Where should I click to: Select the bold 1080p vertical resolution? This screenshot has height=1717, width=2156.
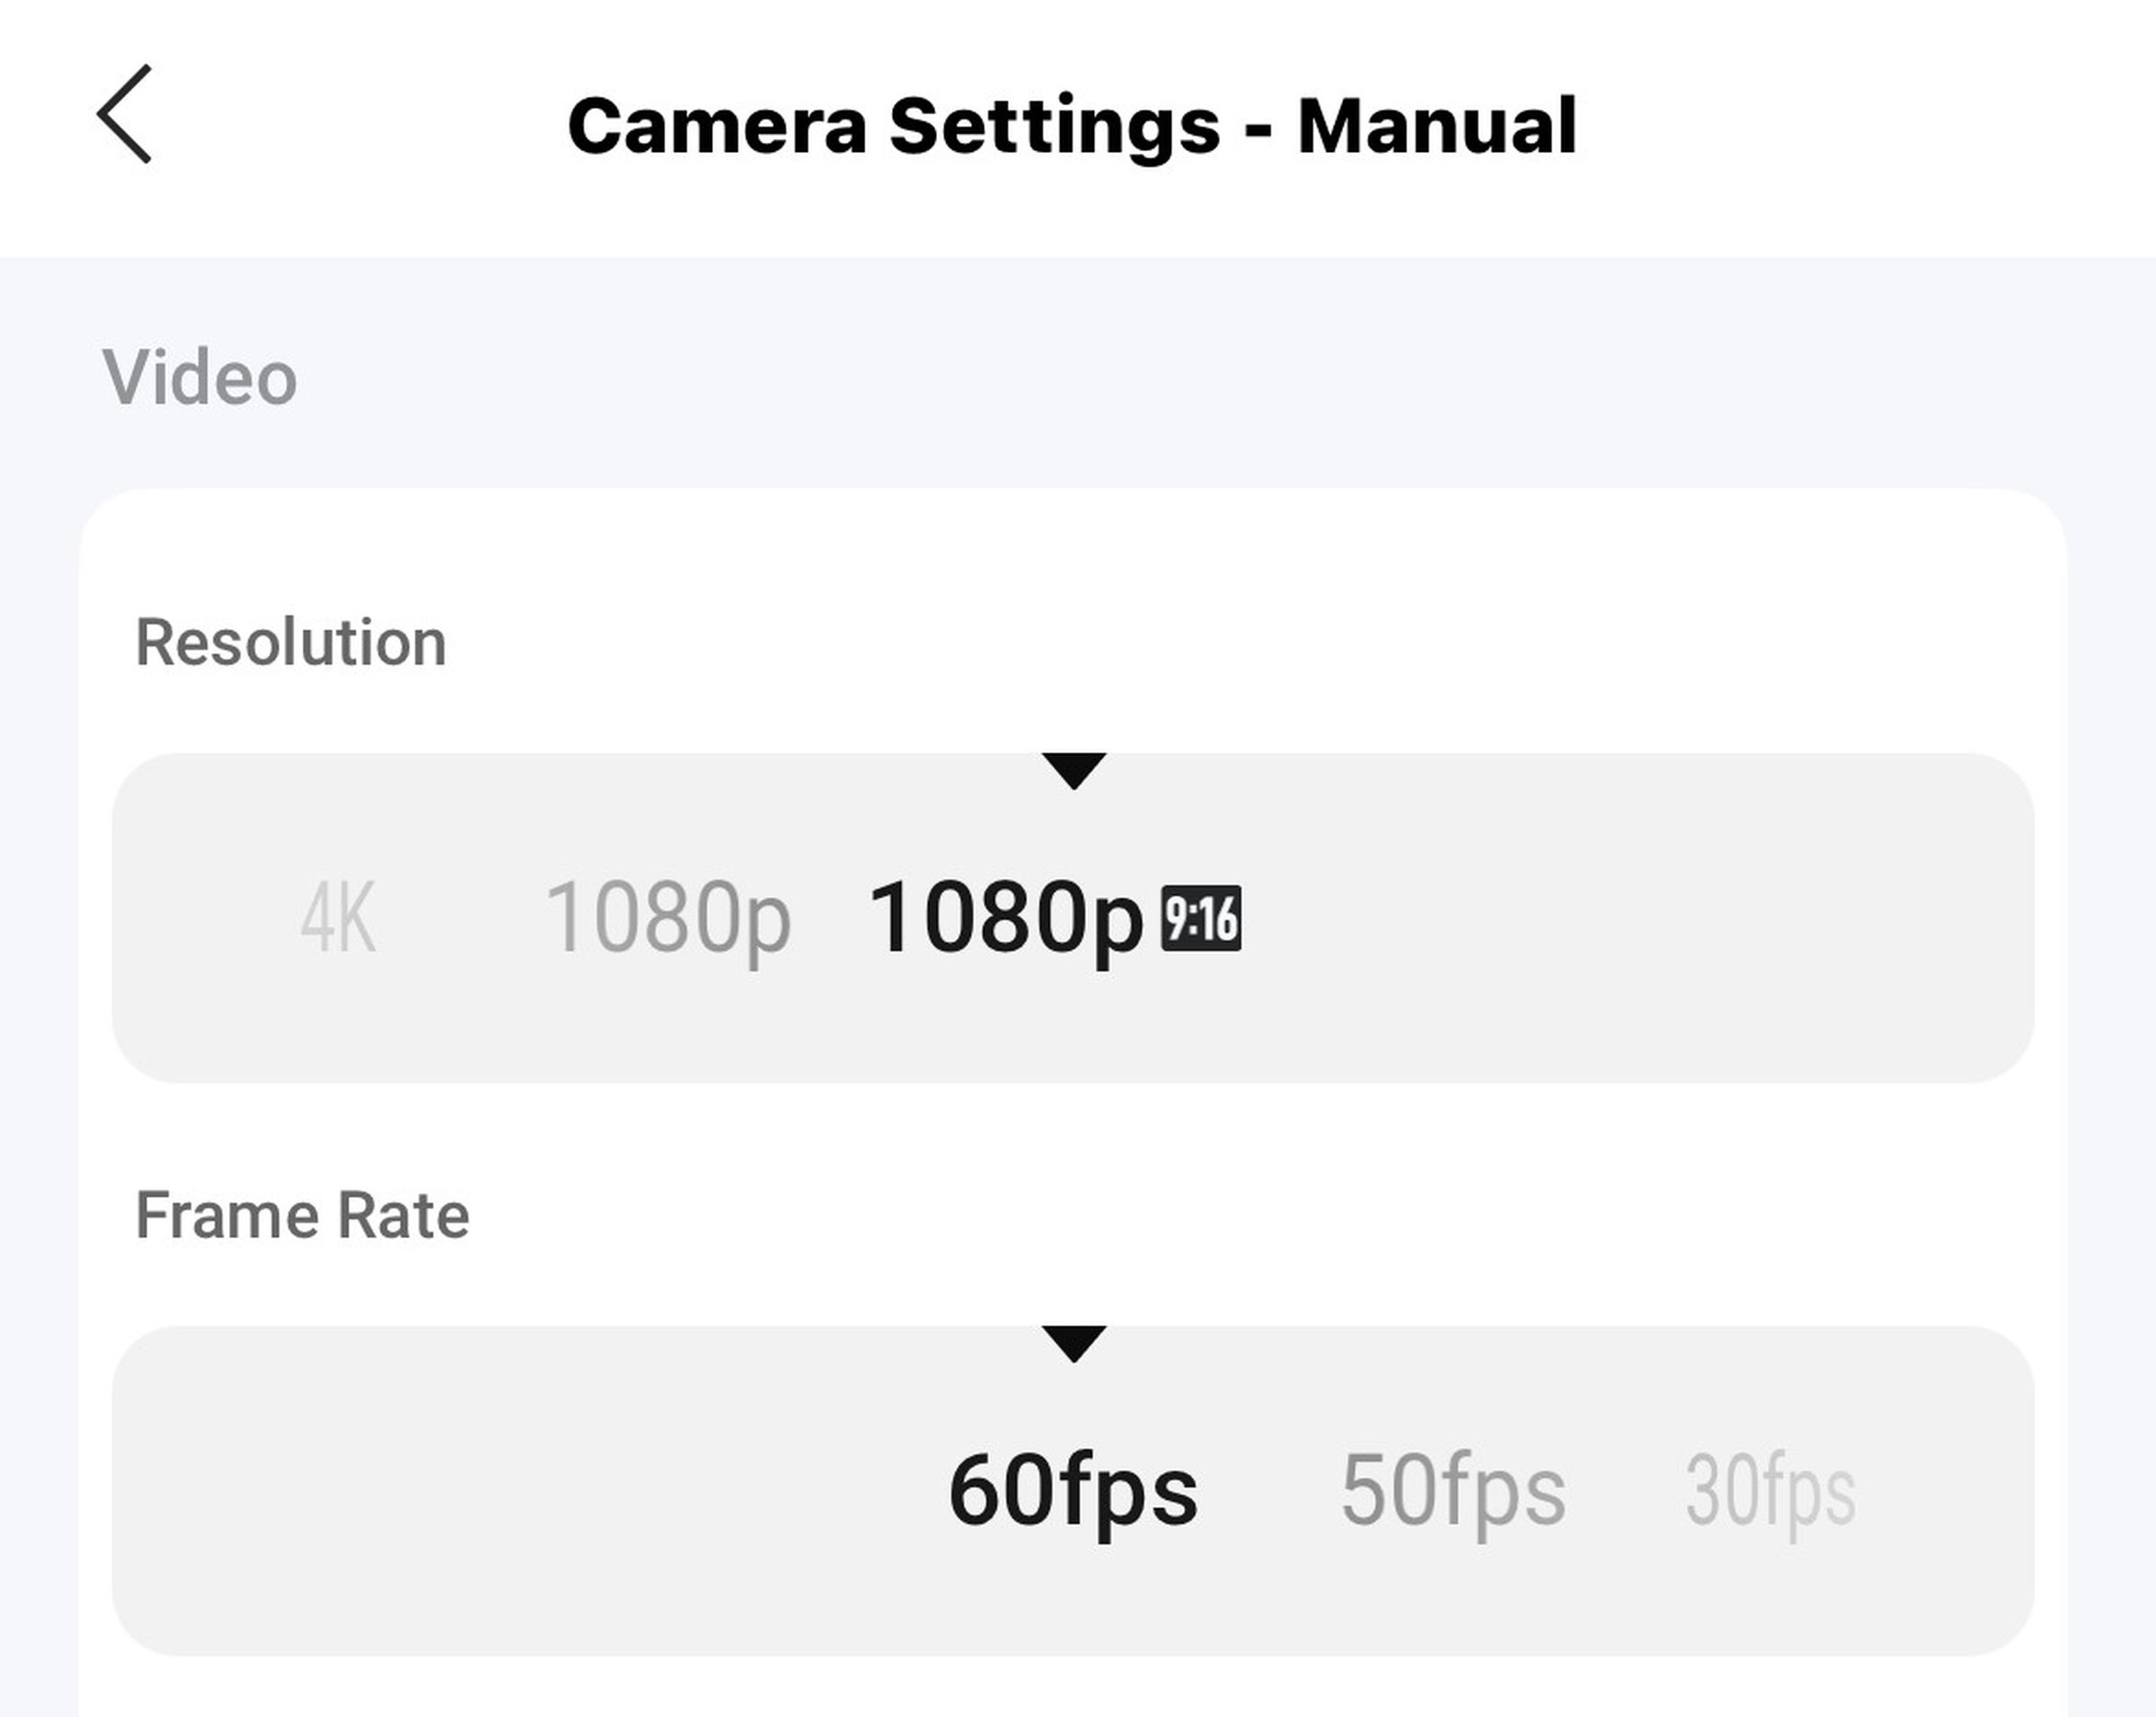coord(1005,918)
